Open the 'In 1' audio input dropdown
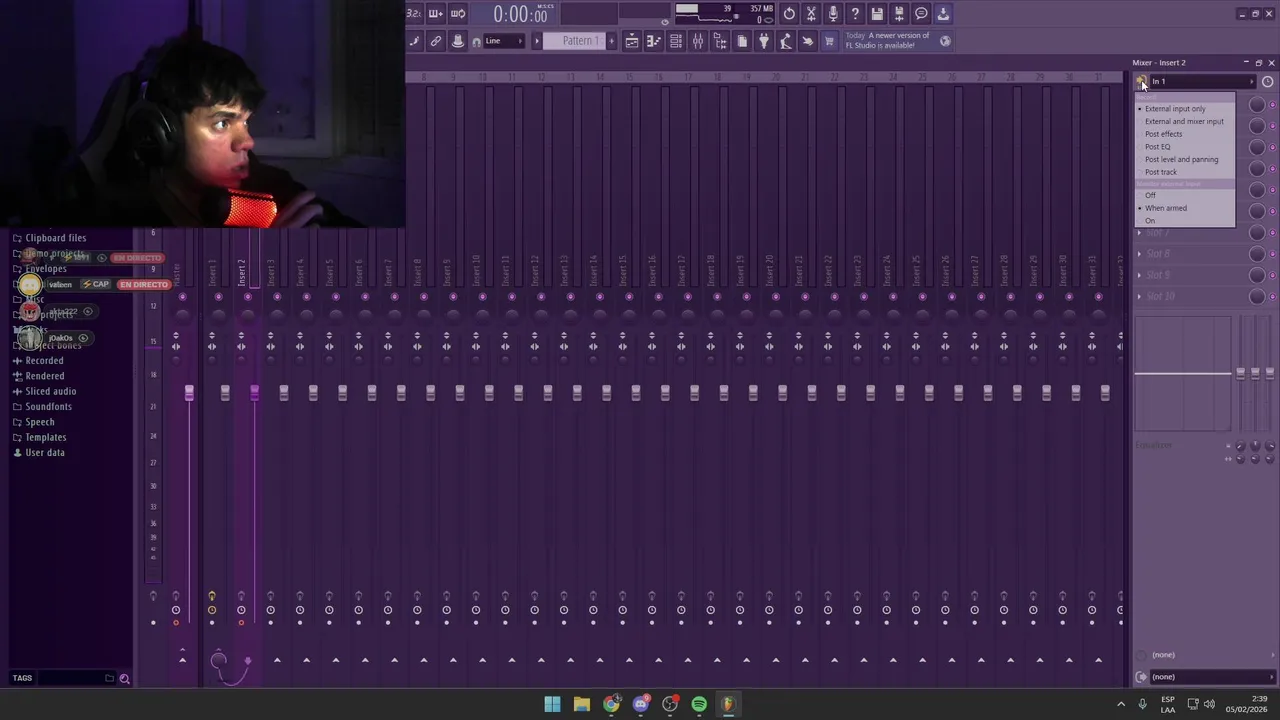The width and height of the screenshot is (1280, 720). pos(1203,82)
